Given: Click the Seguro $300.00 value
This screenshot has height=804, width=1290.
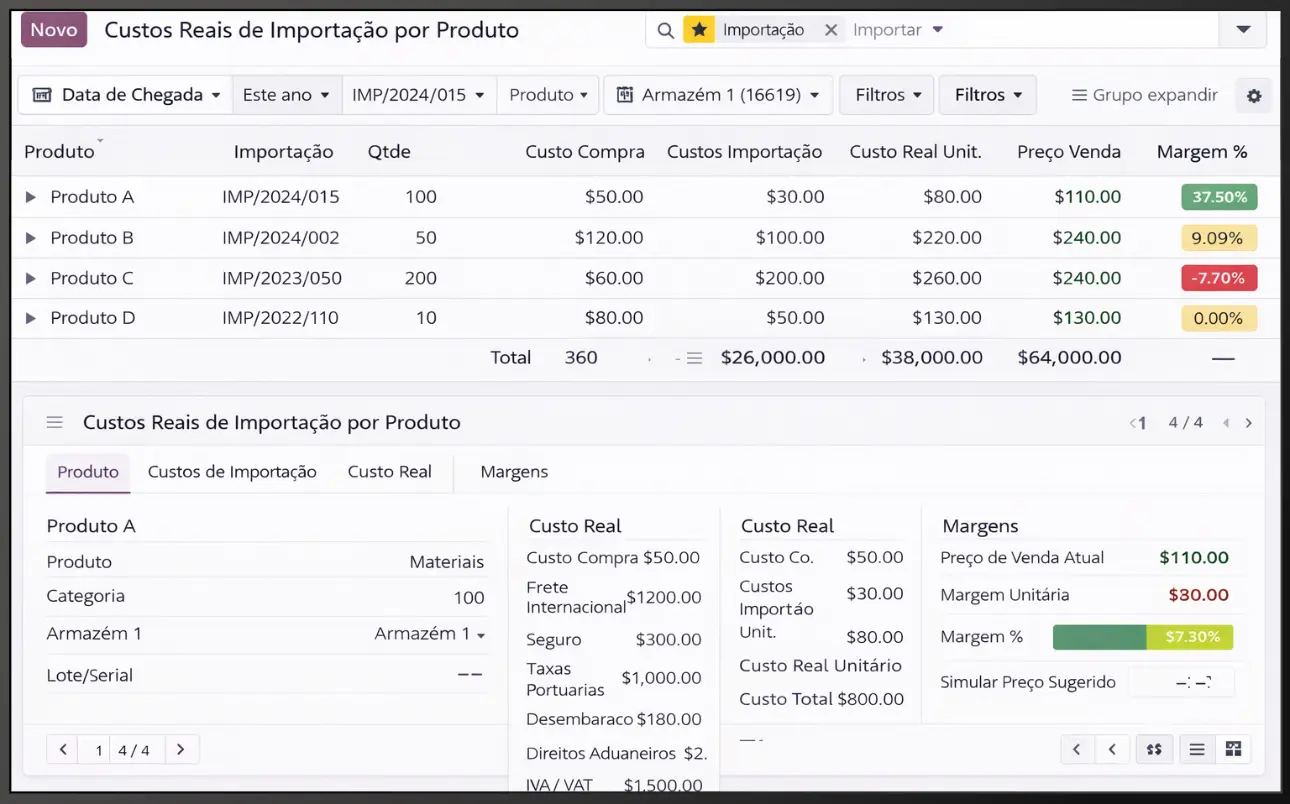Looking at the screenshot, I should pyautogui.click(x=668, y=640).
